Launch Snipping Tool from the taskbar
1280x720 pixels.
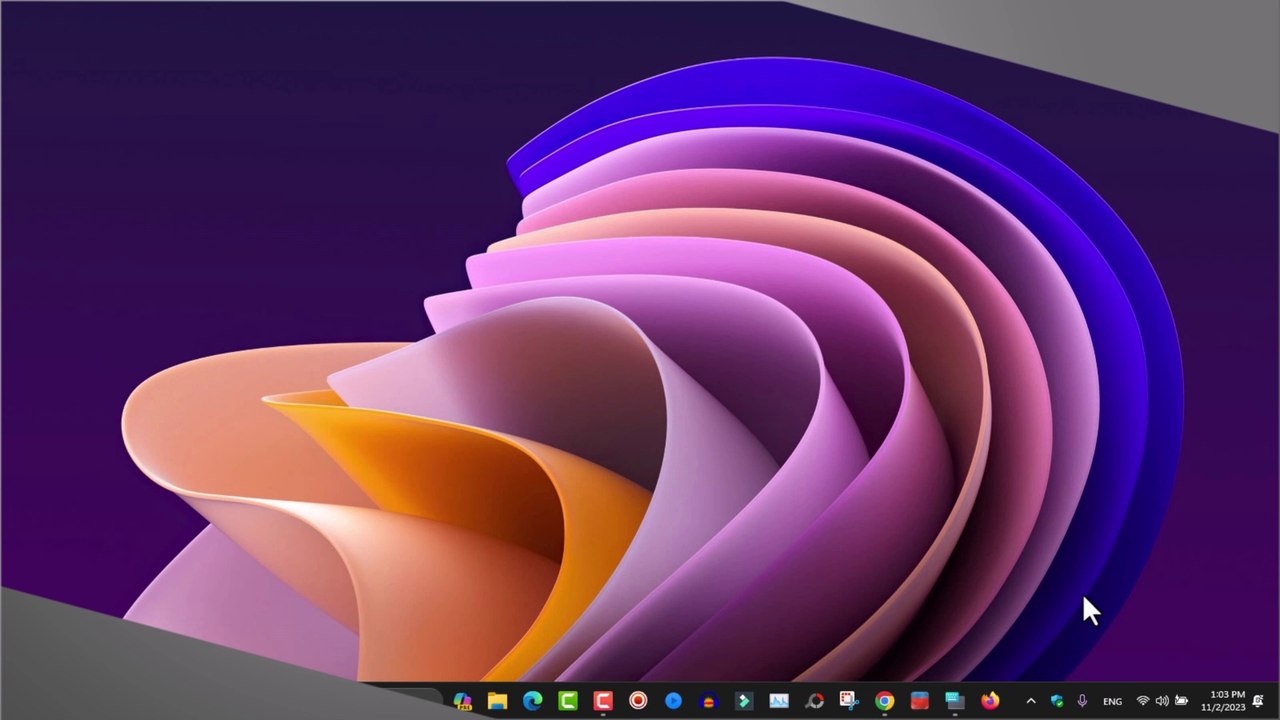click(x=849, y=701)
